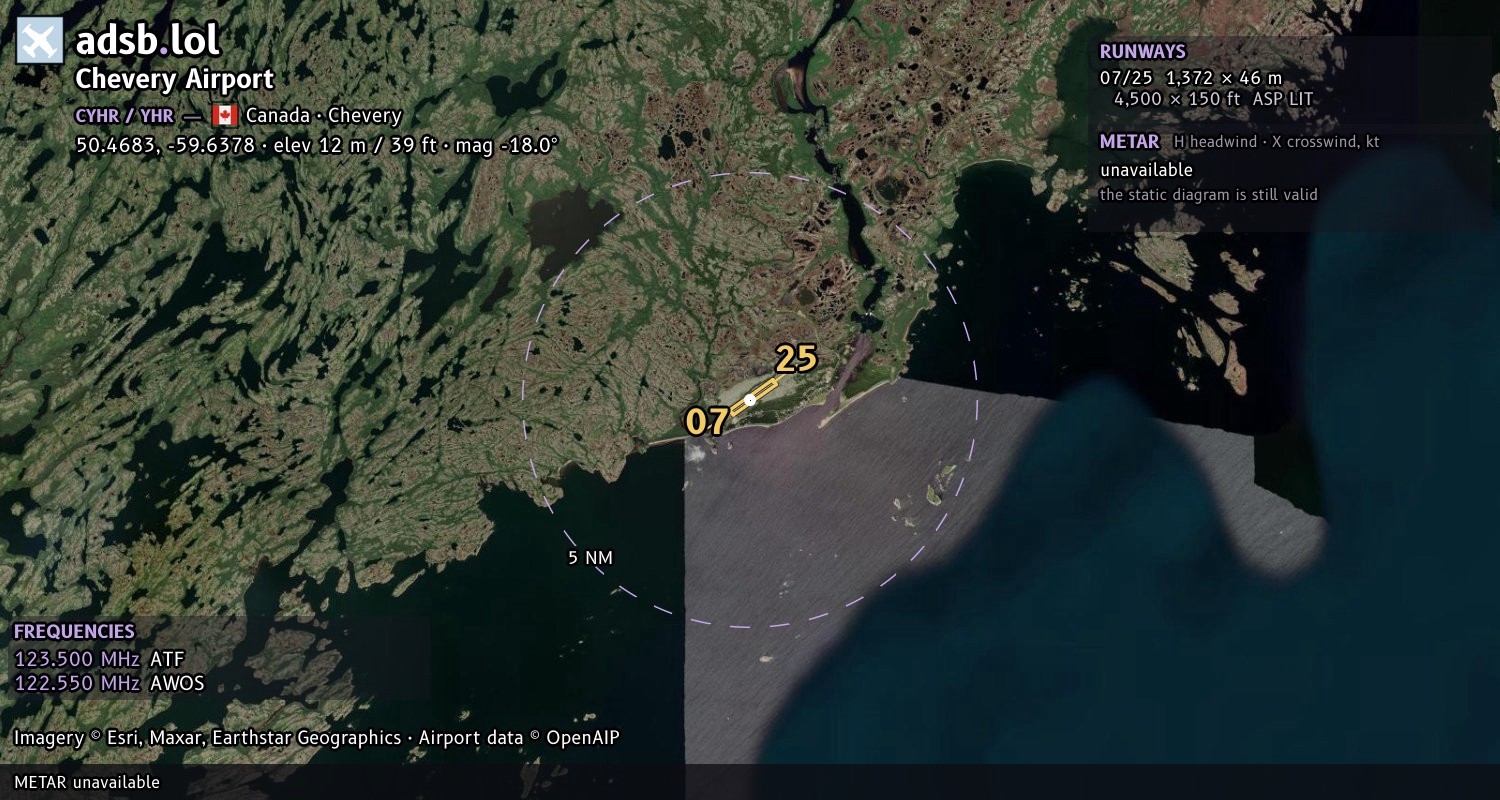Click the Imagery © Esri, Maxar attribution text
The width and height of the screenshot is (1500, 800).
coord(316,738)
